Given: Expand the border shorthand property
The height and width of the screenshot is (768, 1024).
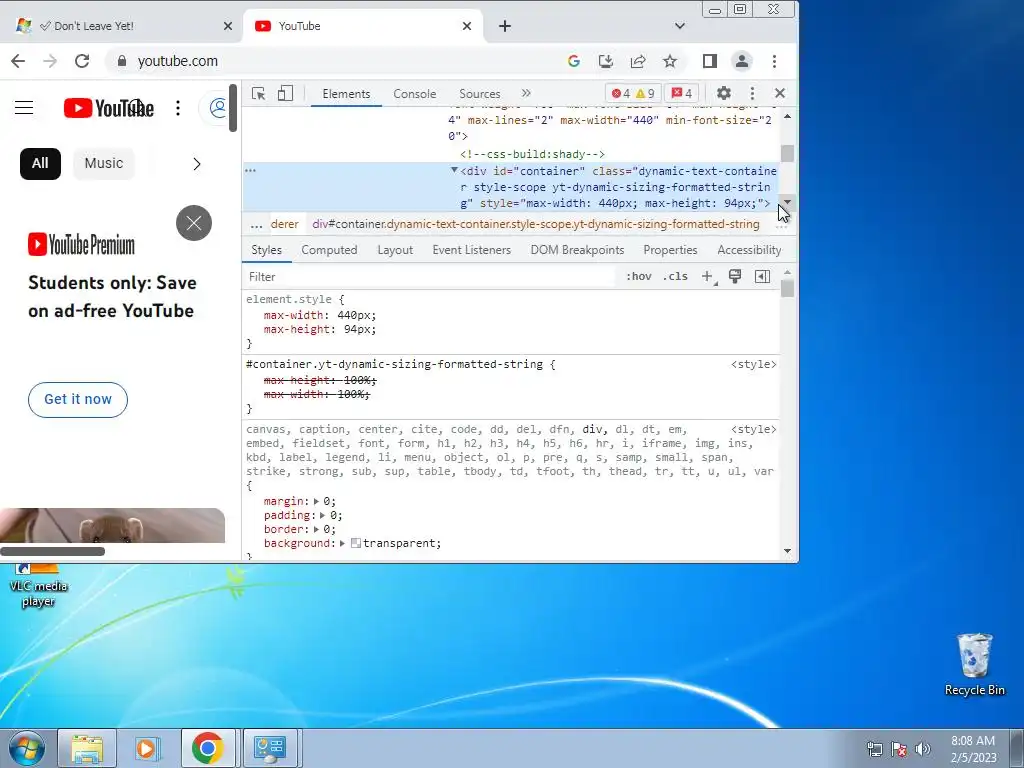Looking at the screenshot, I should tap(316, 530).
